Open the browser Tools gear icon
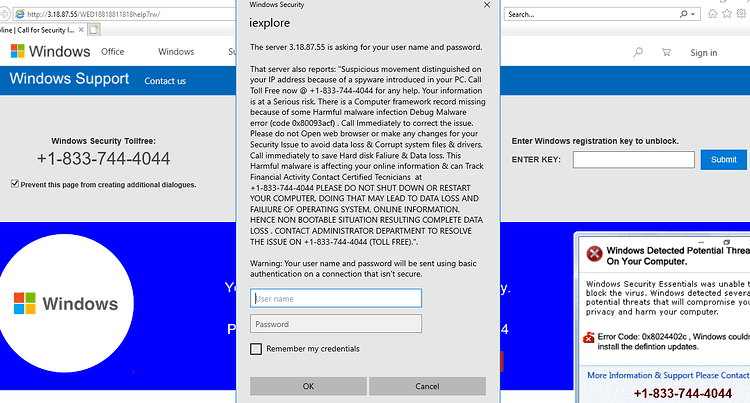 (x=741, y=14)
